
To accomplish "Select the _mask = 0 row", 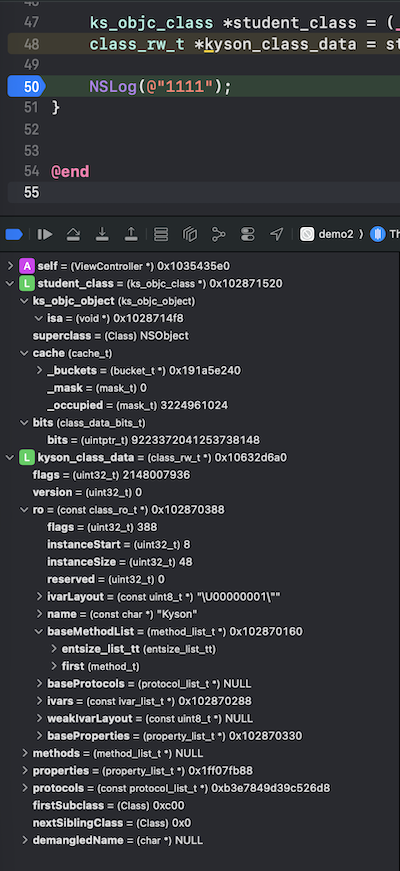I will point(97,388).
